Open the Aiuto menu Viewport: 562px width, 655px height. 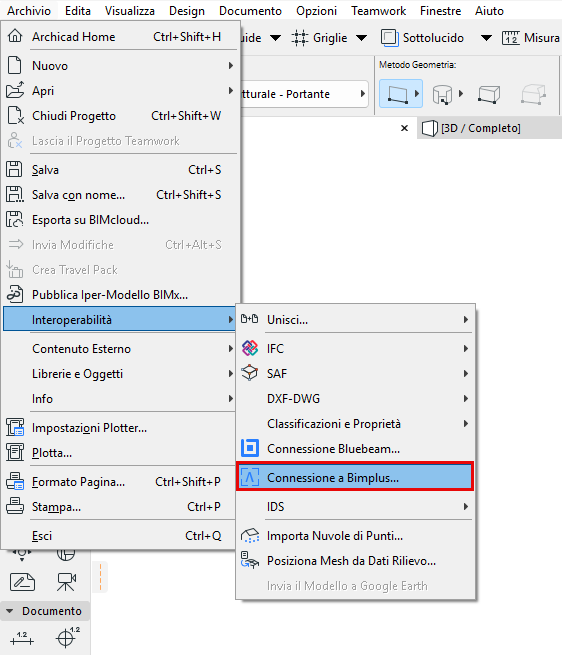tap(489, 10)
